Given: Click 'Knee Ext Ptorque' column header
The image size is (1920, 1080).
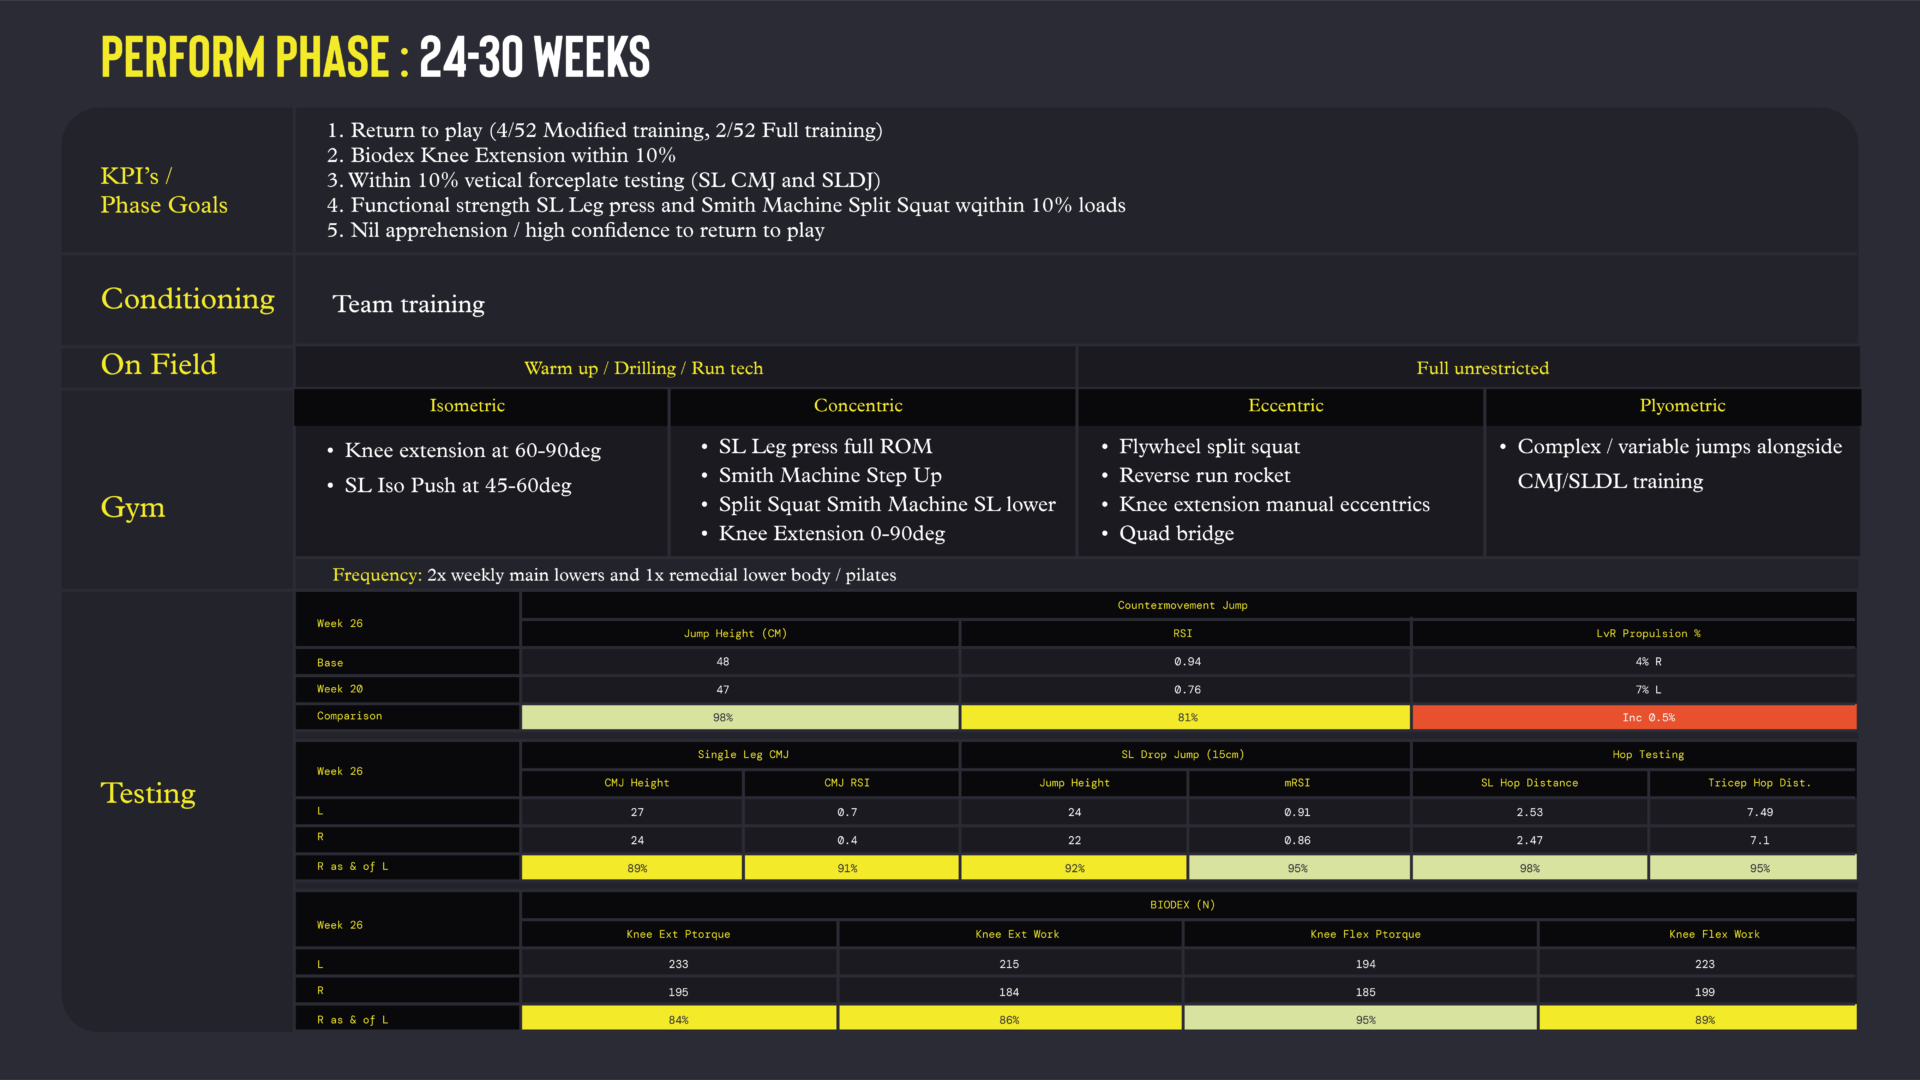Looking at the screenshot, I should [x=678, y=934].
